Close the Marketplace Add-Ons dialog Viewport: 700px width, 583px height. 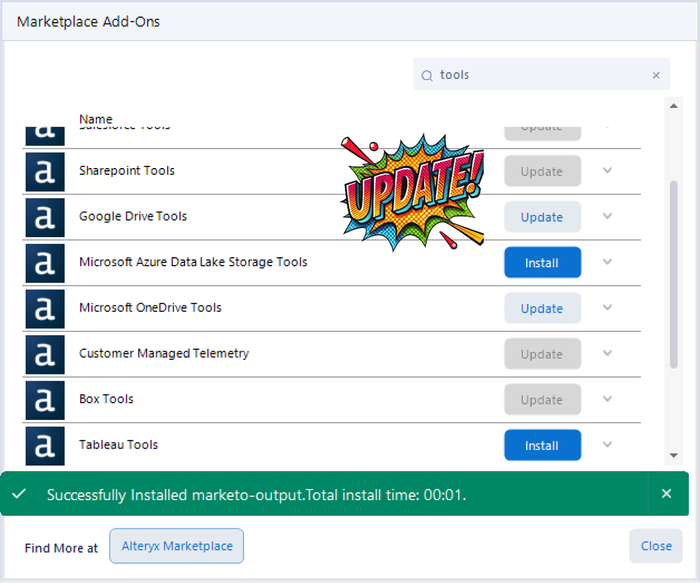[656, 546]
